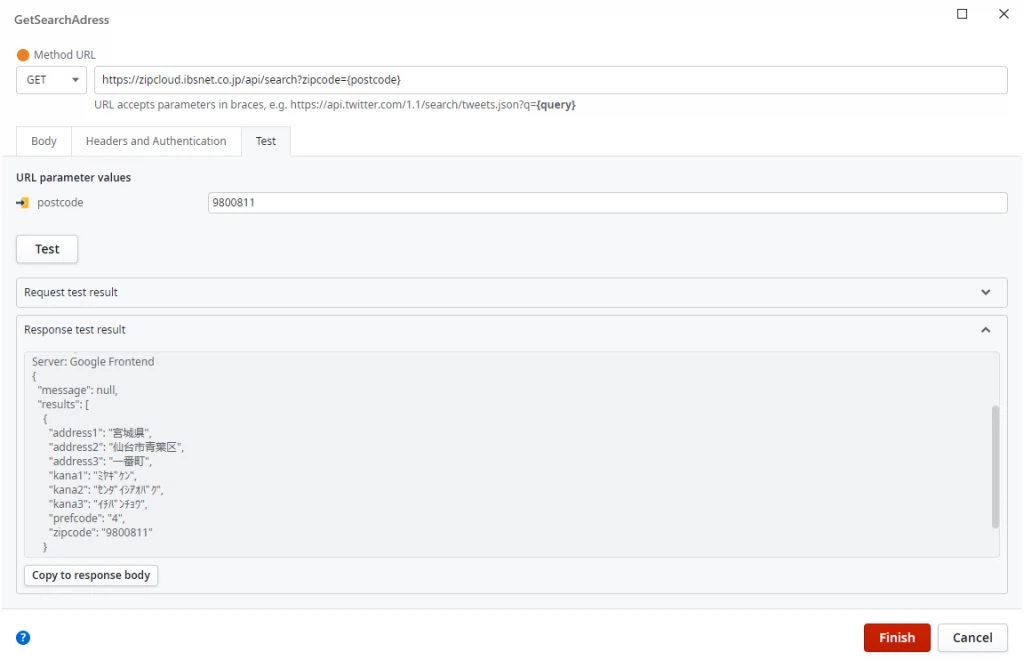Click the "Method URL" label
Screen dimensions: 1024x668
tap(65, 55)
